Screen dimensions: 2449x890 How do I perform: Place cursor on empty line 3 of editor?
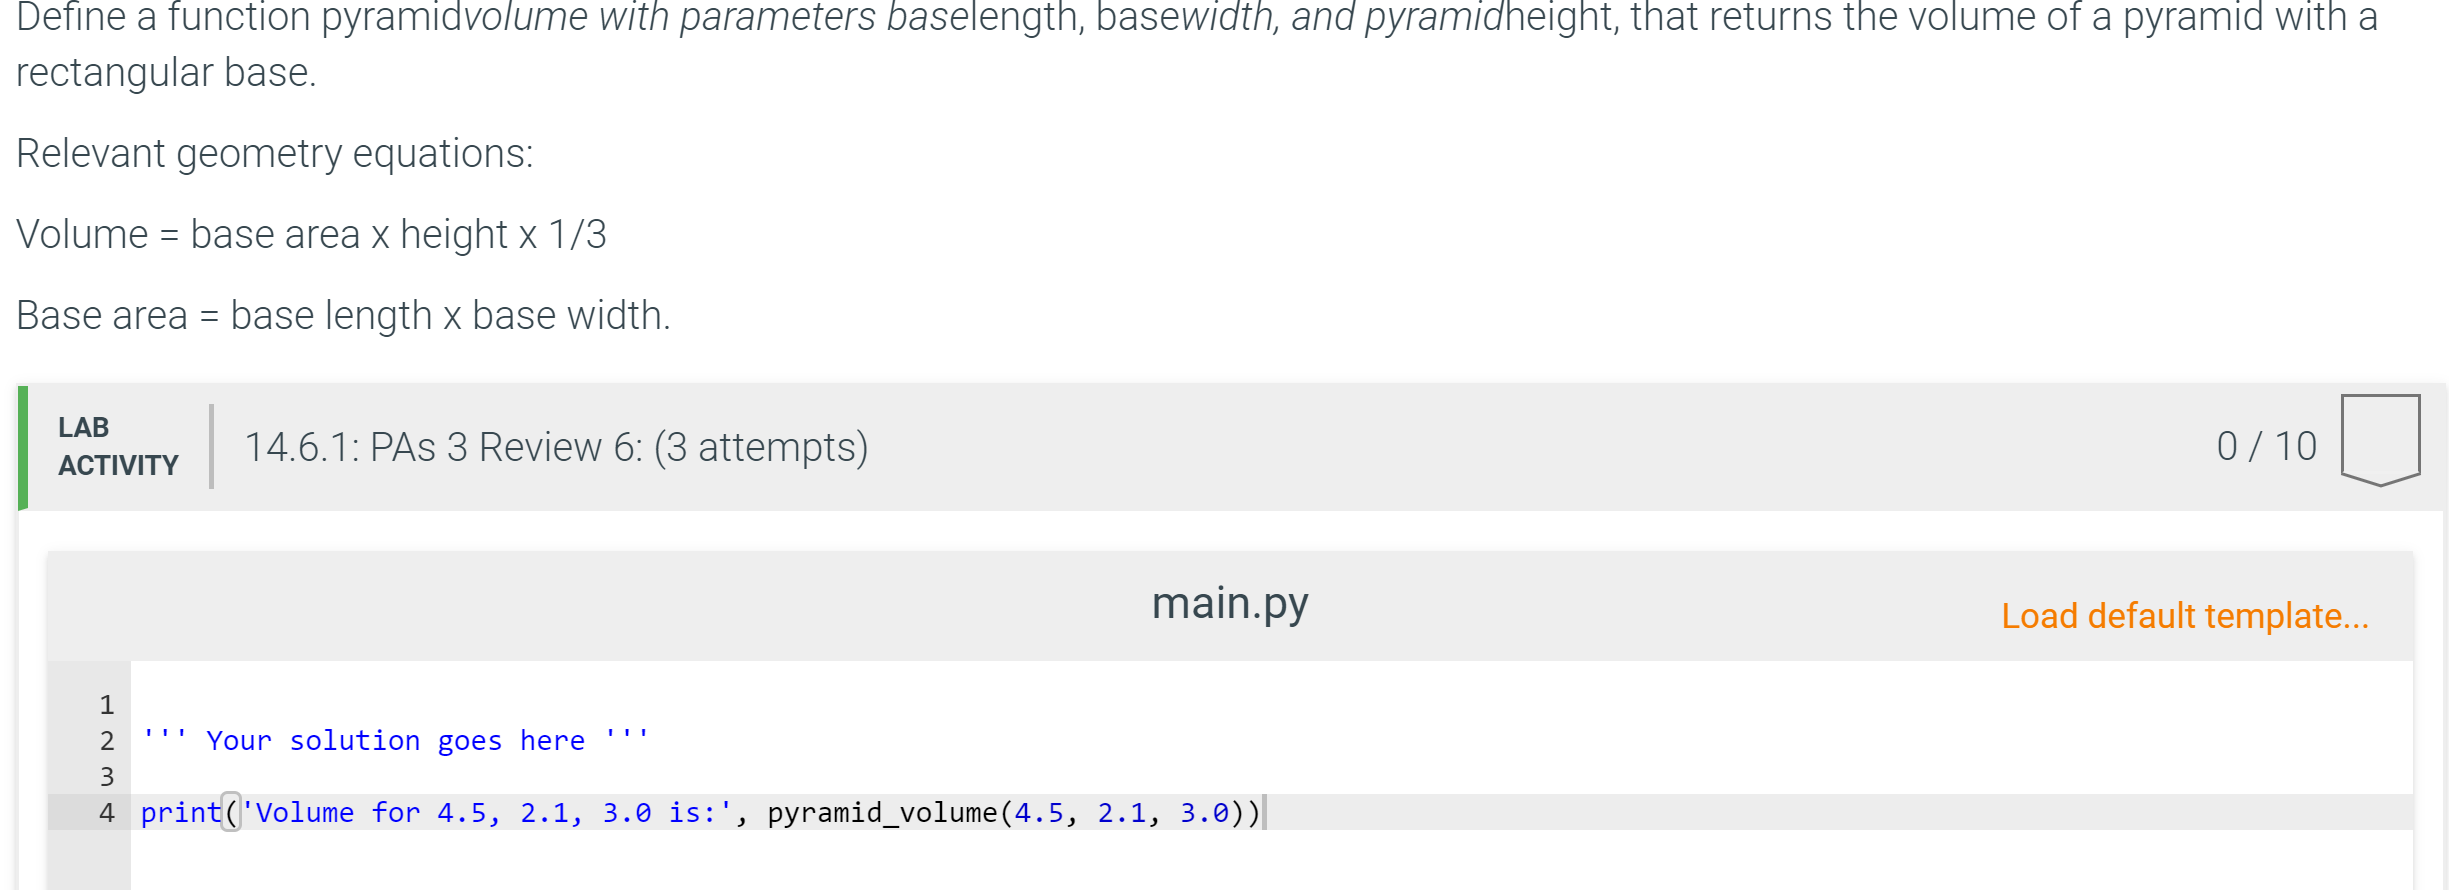[x=1270, y=777]
